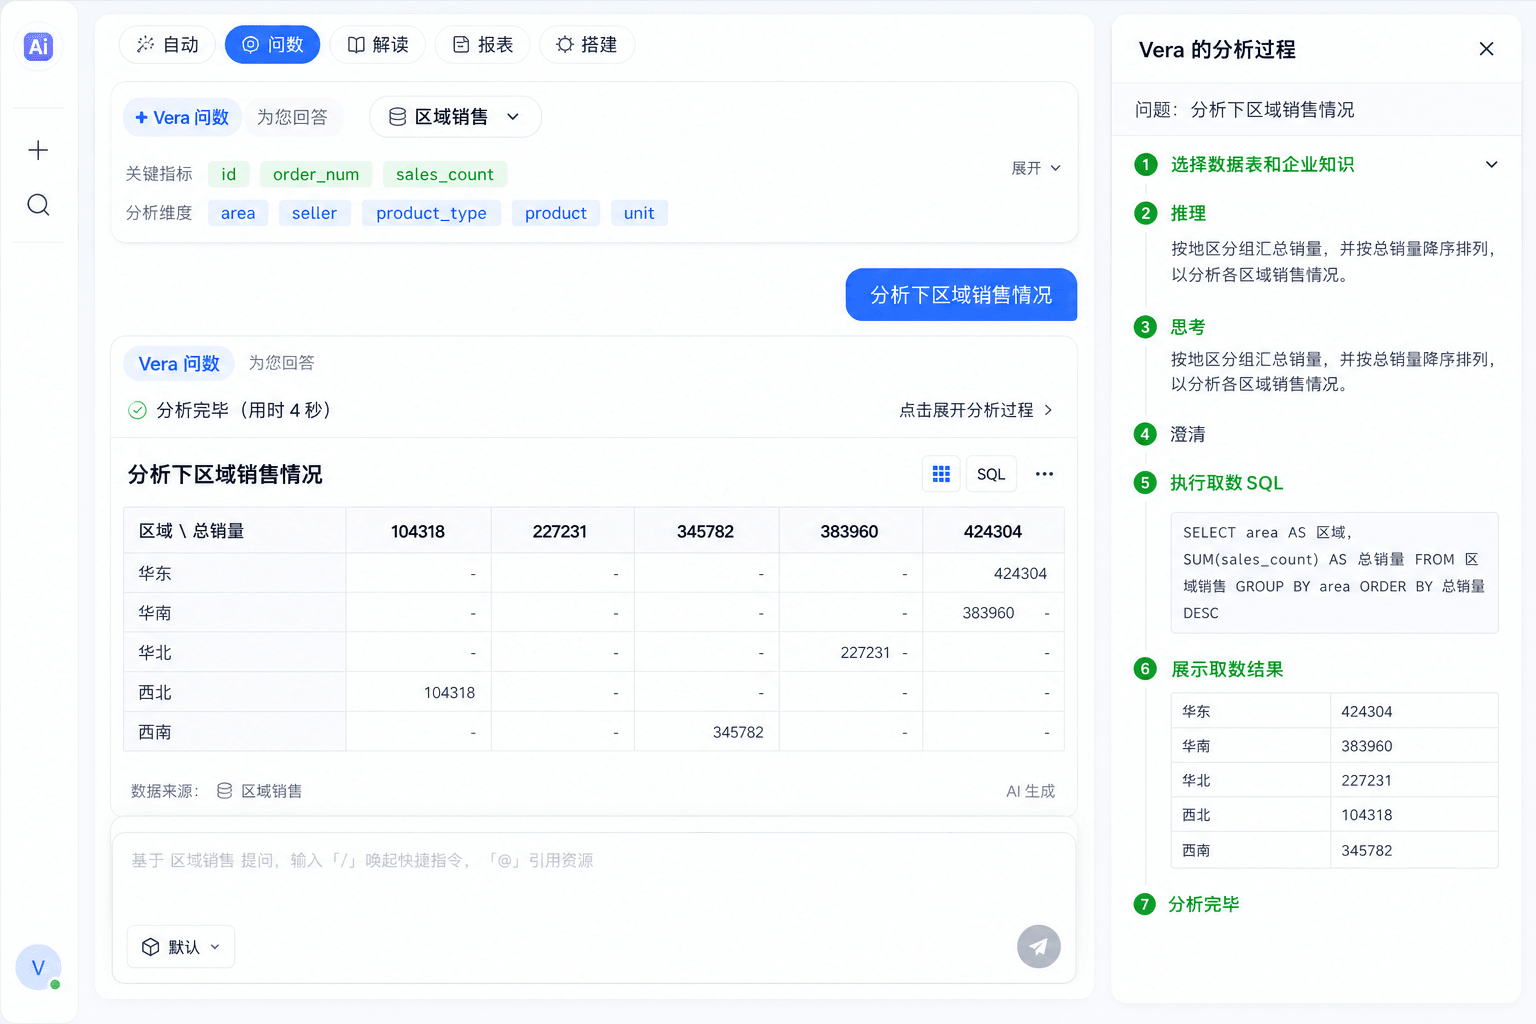Select the product_type dimension tag
Image resolution: width=1536 pixels, height=1024 pixels.
pyautogui.click(x=431, y=213)
